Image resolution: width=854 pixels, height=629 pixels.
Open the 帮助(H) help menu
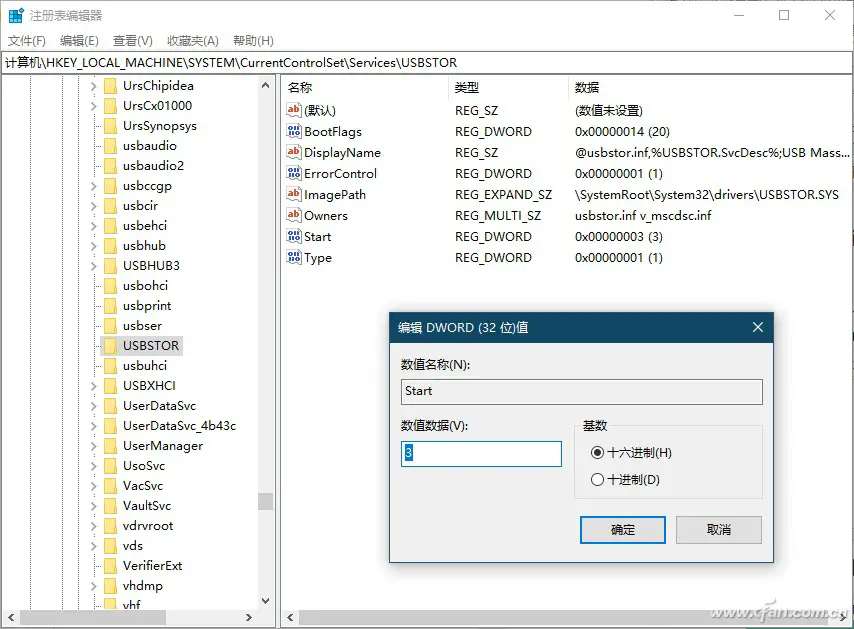tap(253, 41)
